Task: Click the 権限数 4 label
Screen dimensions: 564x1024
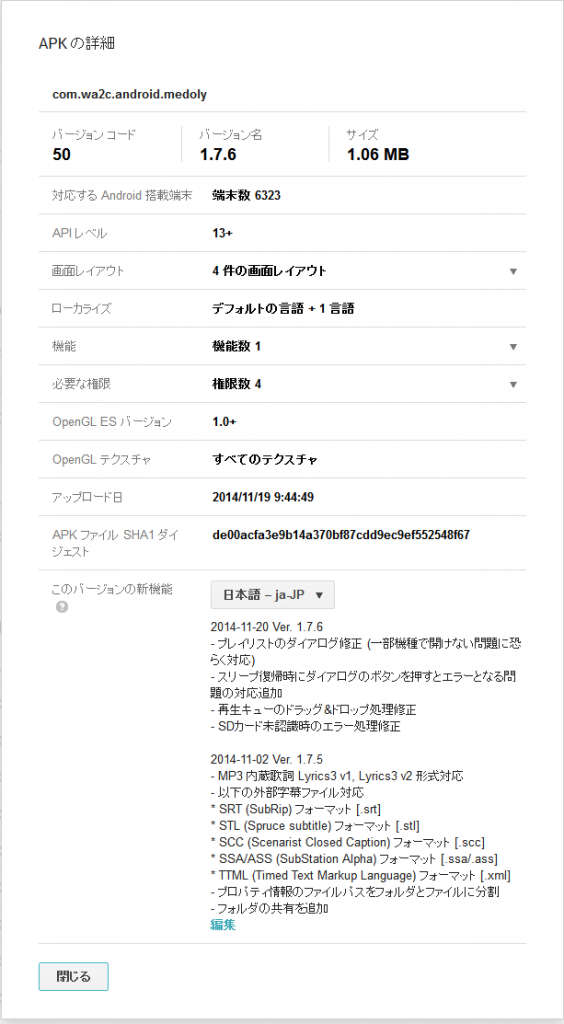Action: tap(236, 384)
